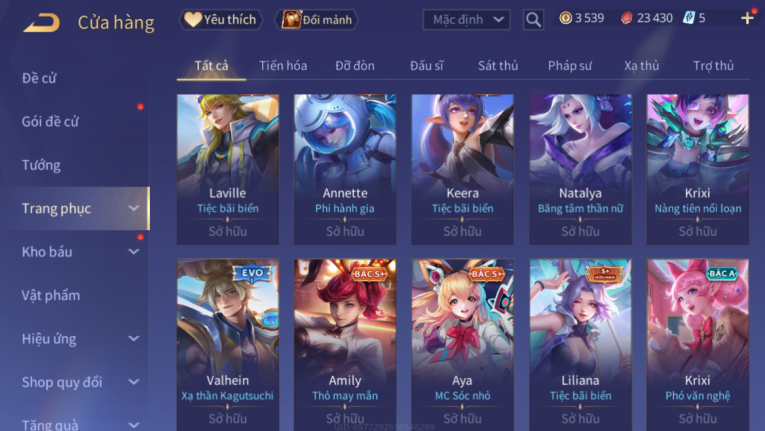Tap the golden back arrow icon

[41, 22]
